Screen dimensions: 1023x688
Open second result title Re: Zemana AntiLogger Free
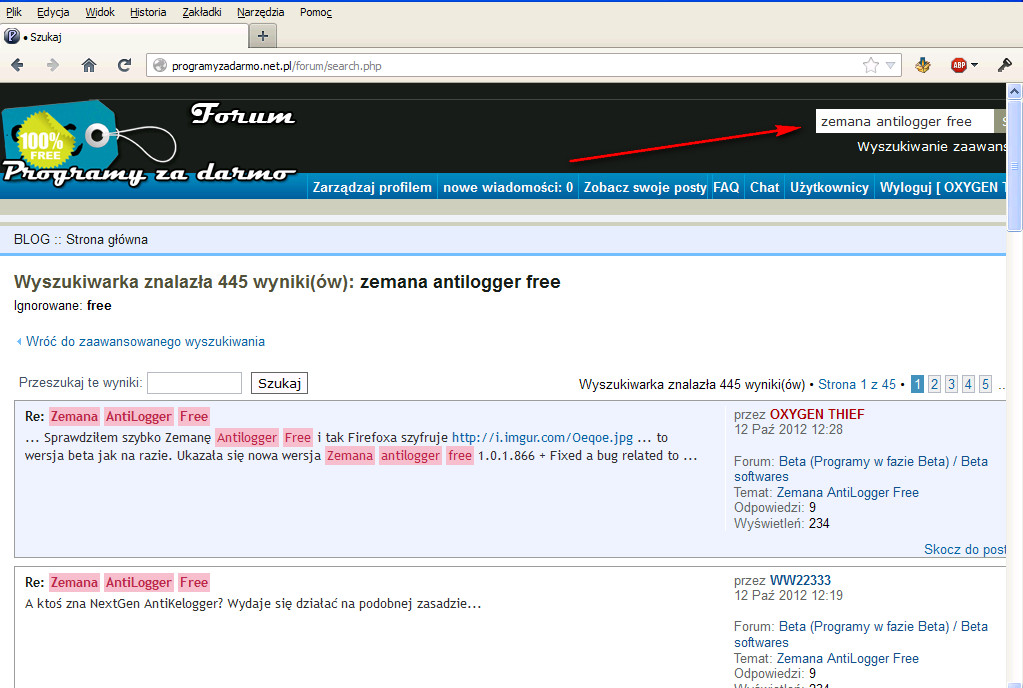click(117, 582)
